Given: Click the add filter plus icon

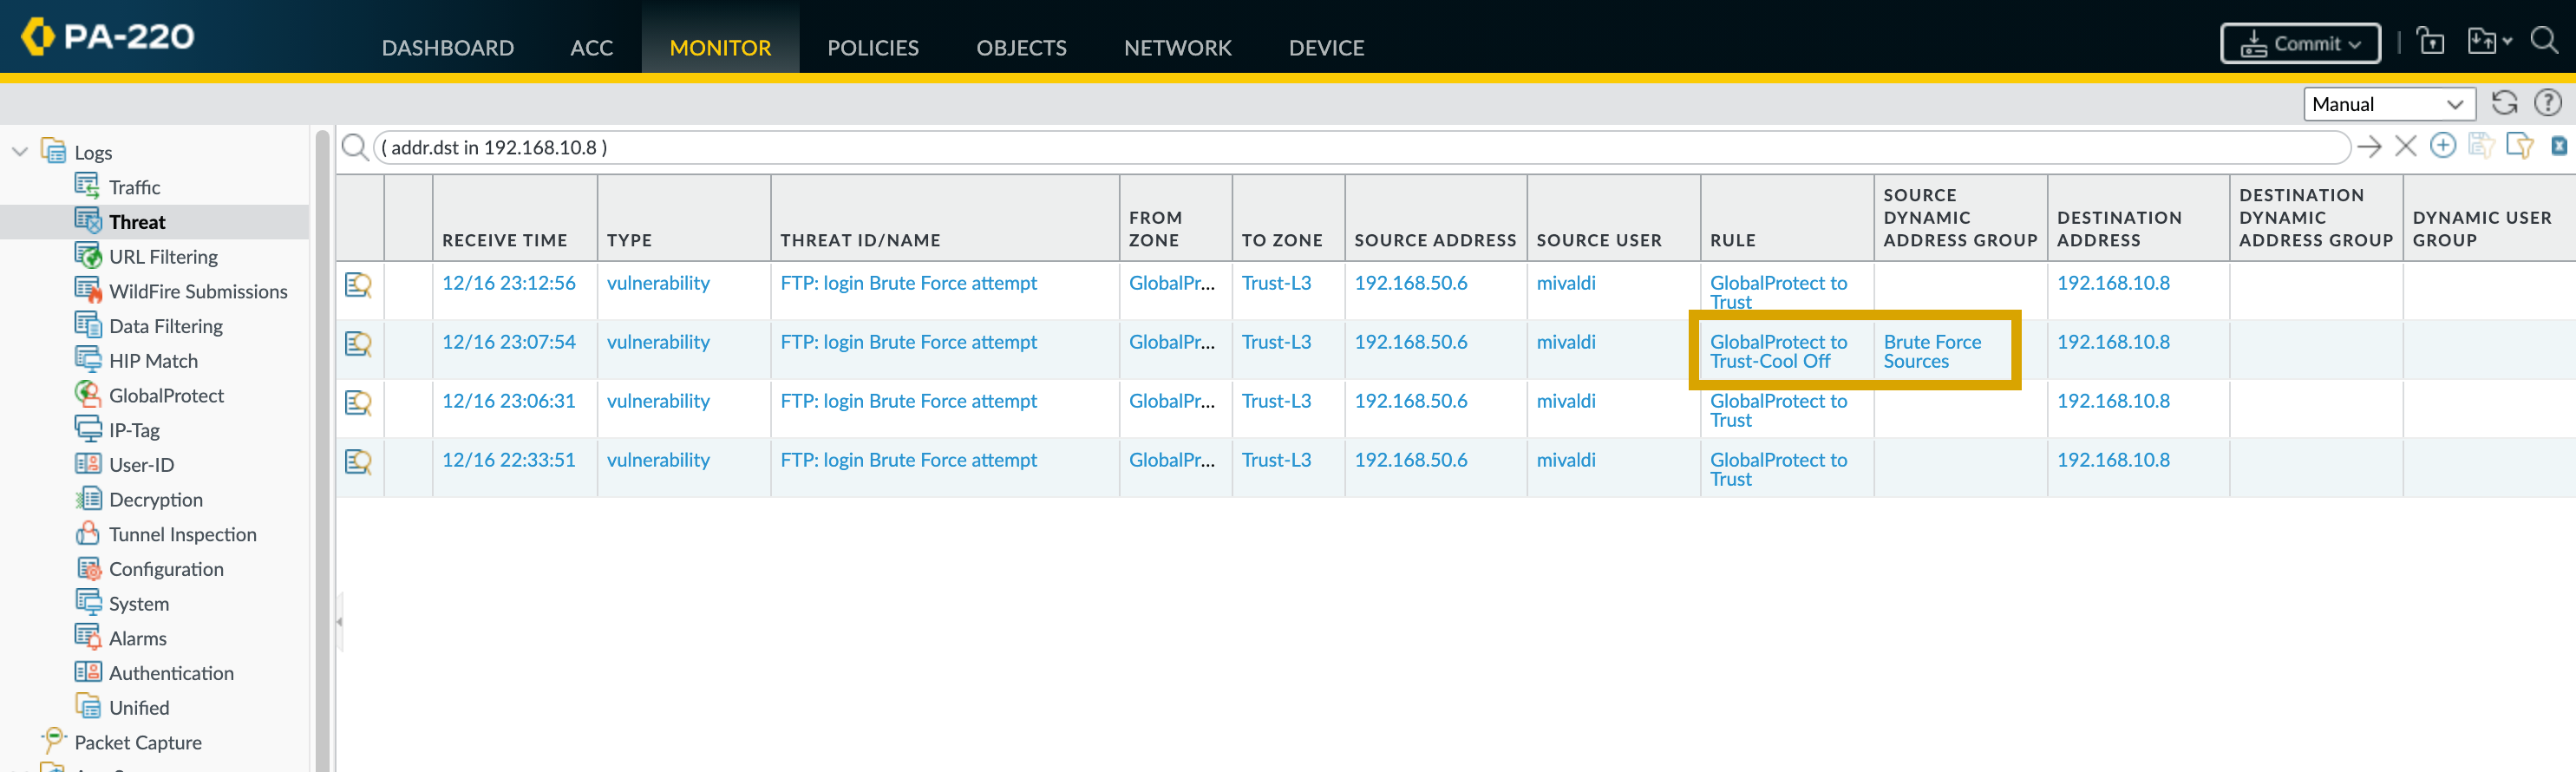Looking at the screenshot, I should point(2443,146).
